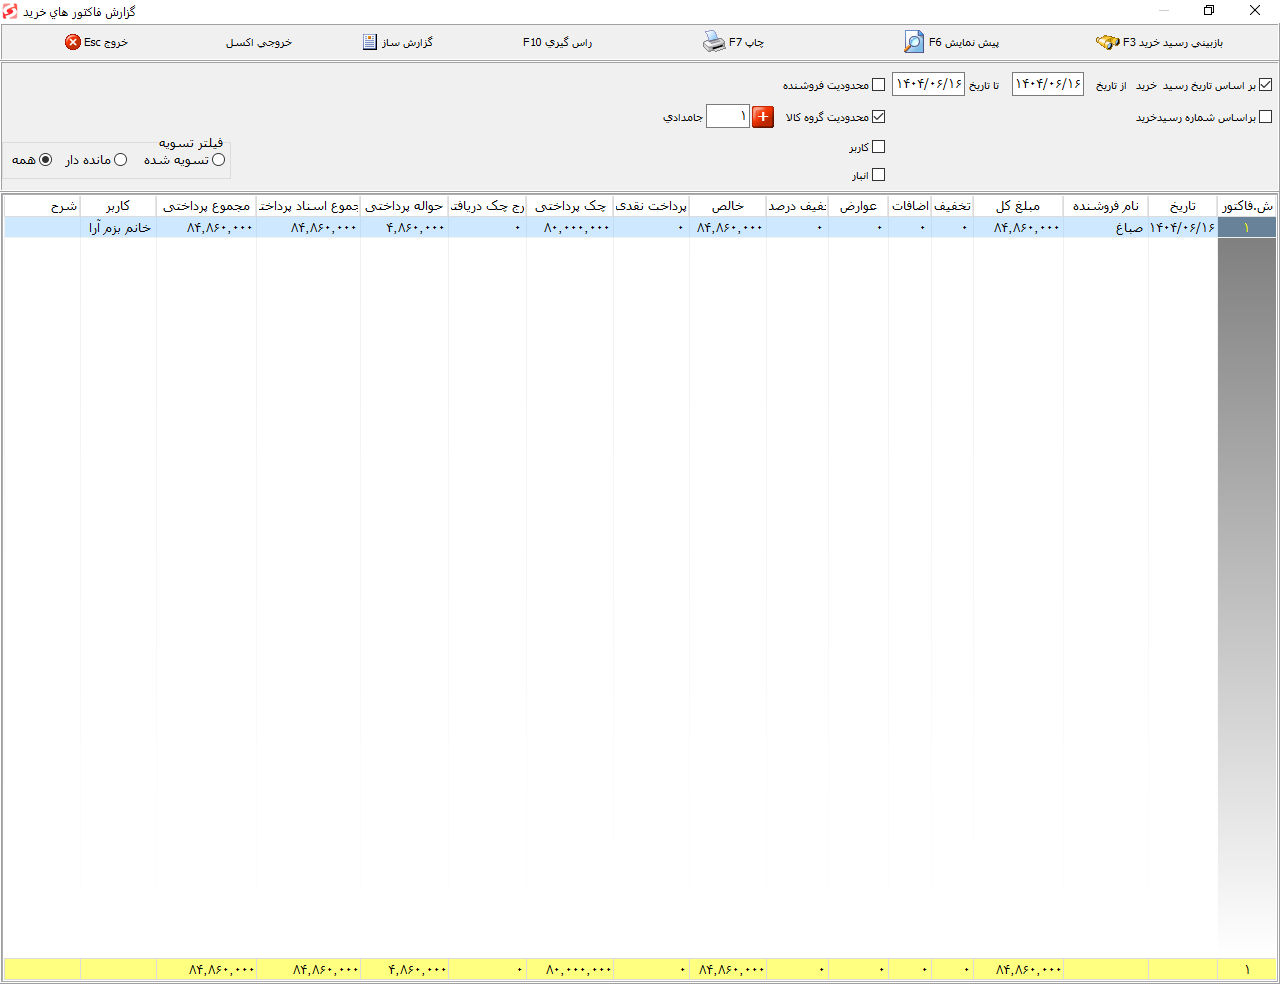
Task: Click date cell ۱۴۰۴/۰۶/۱۶ in the row
Action: (1183, 228)
